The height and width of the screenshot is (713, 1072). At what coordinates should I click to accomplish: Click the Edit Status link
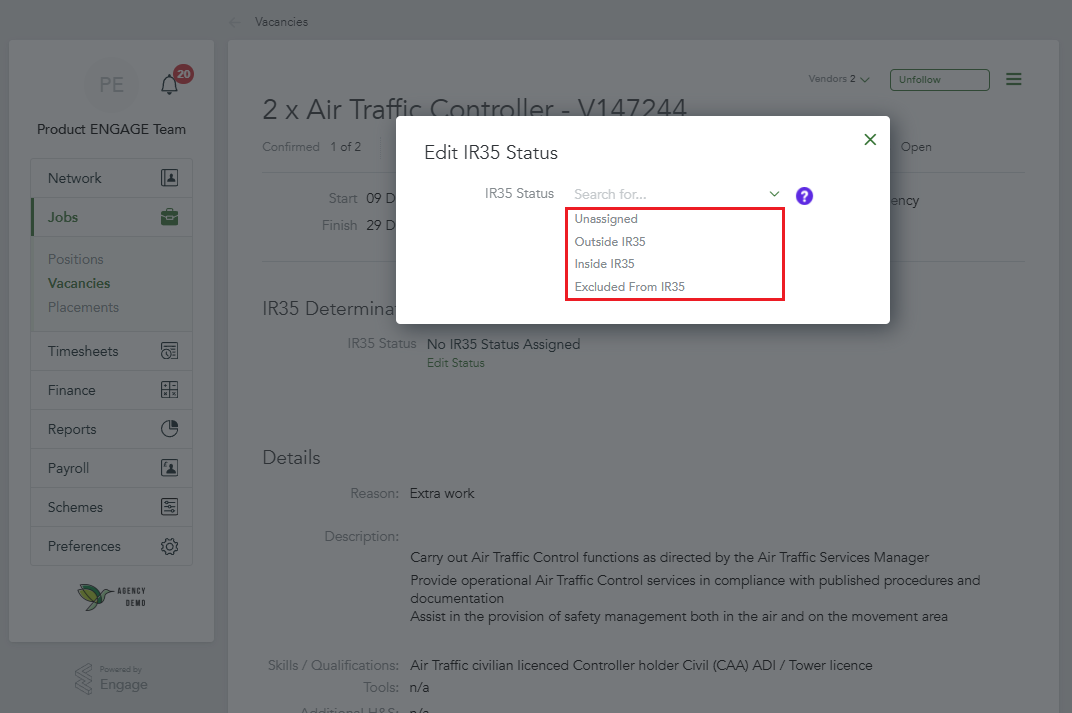click(x=456, y=363)
